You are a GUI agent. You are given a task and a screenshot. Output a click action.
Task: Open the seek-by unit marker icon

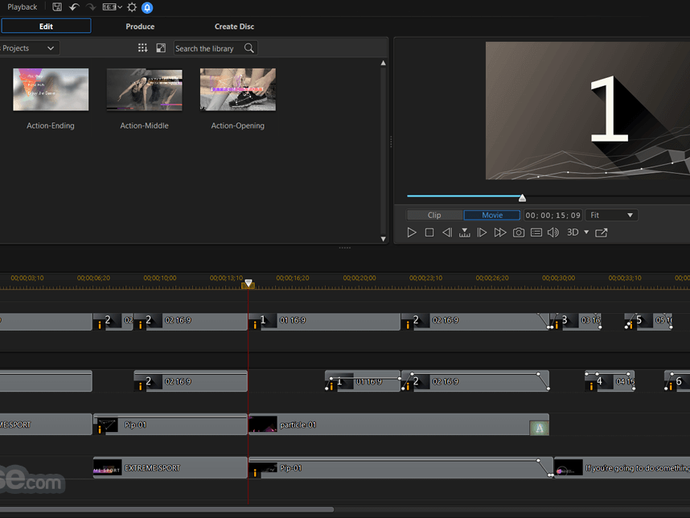coord(464,232)
